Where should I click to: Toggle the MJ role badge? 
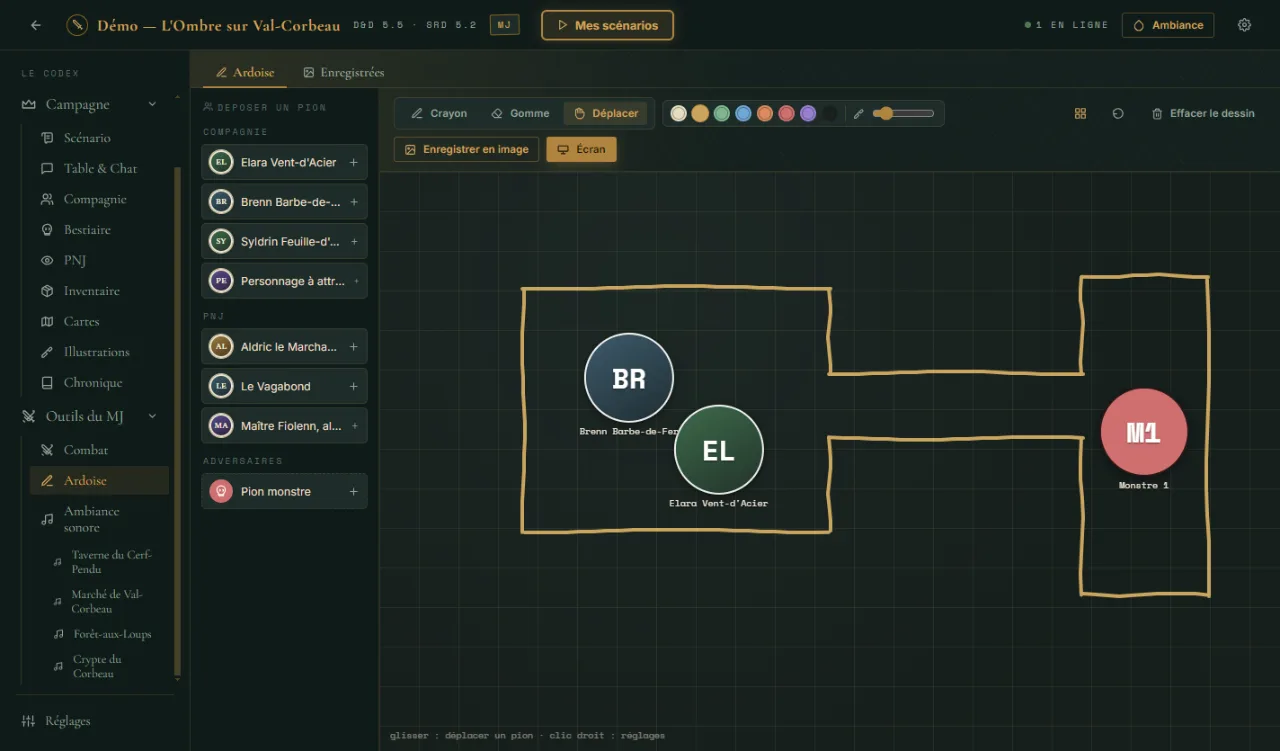tap(504, 25)
